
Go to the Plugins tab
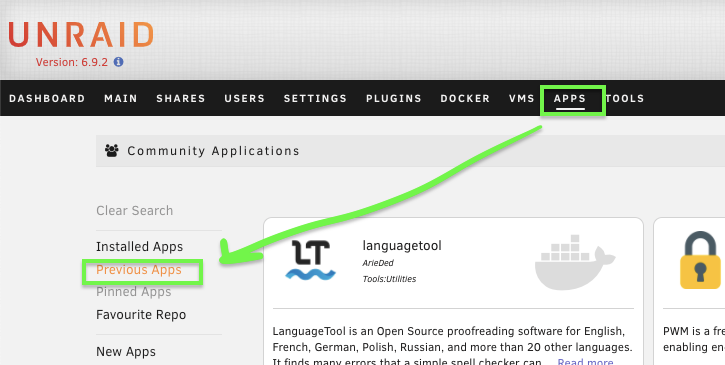[394, 99]
